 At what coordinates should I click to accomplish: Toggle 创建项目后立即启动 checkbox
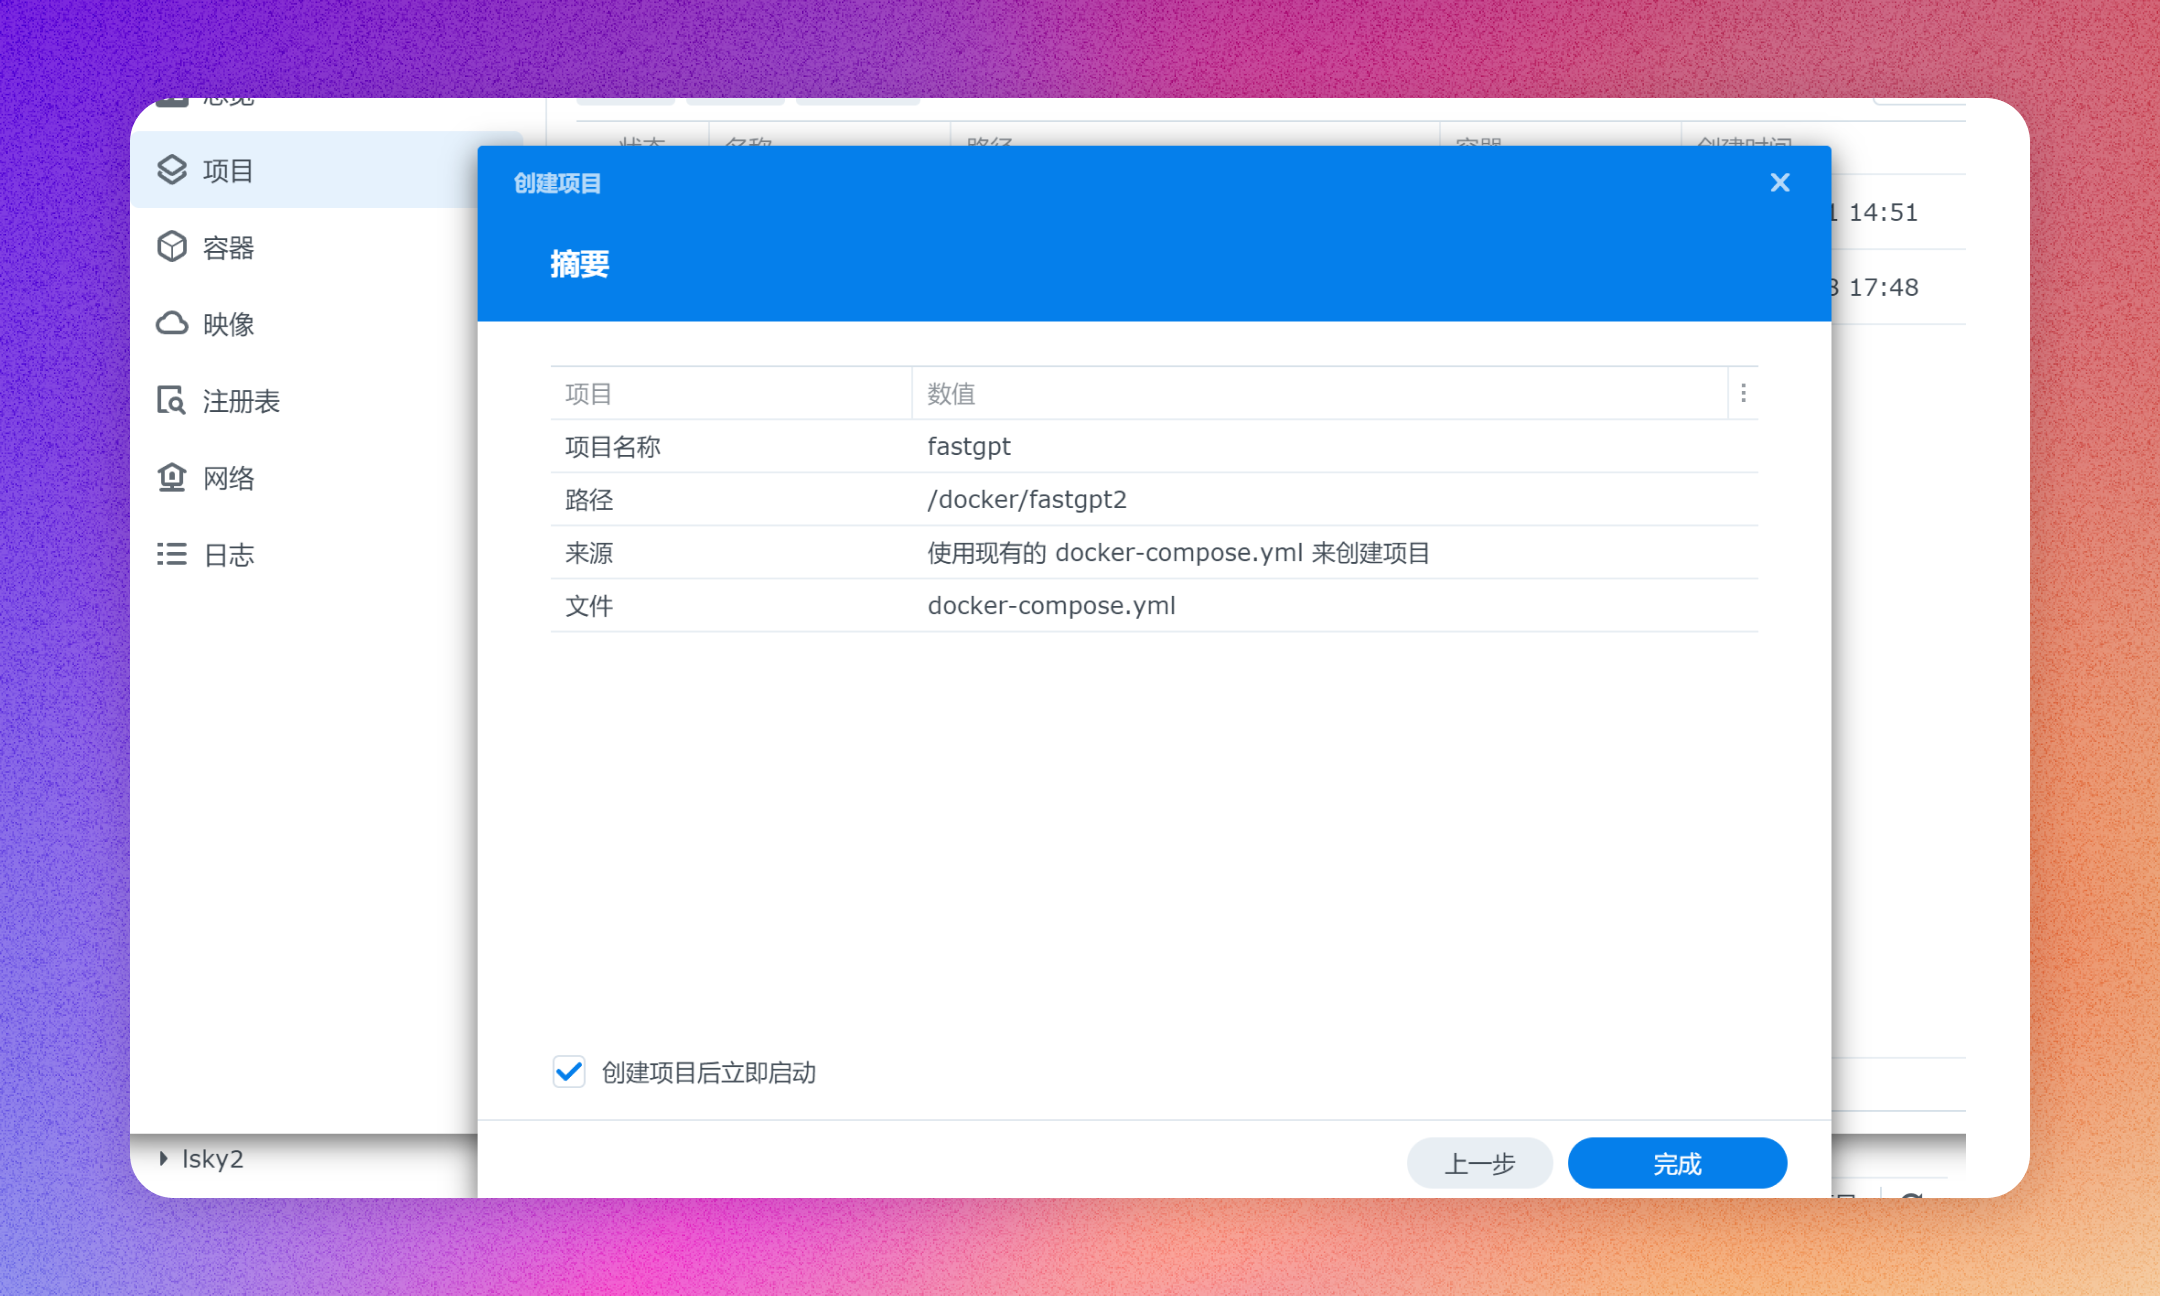569,1072
